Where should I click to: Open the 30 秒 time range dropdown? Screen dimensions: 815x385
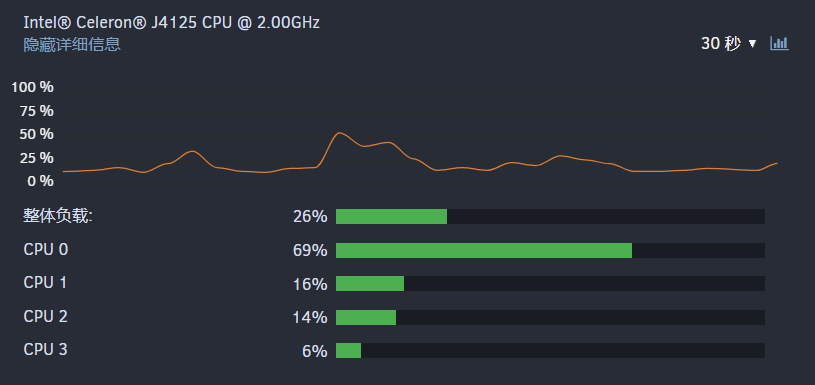(x=729, y=44)
